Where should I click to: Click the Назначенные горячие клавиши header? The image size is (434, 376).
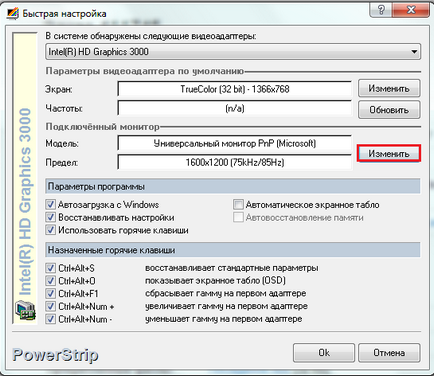[x=233, y=250]
